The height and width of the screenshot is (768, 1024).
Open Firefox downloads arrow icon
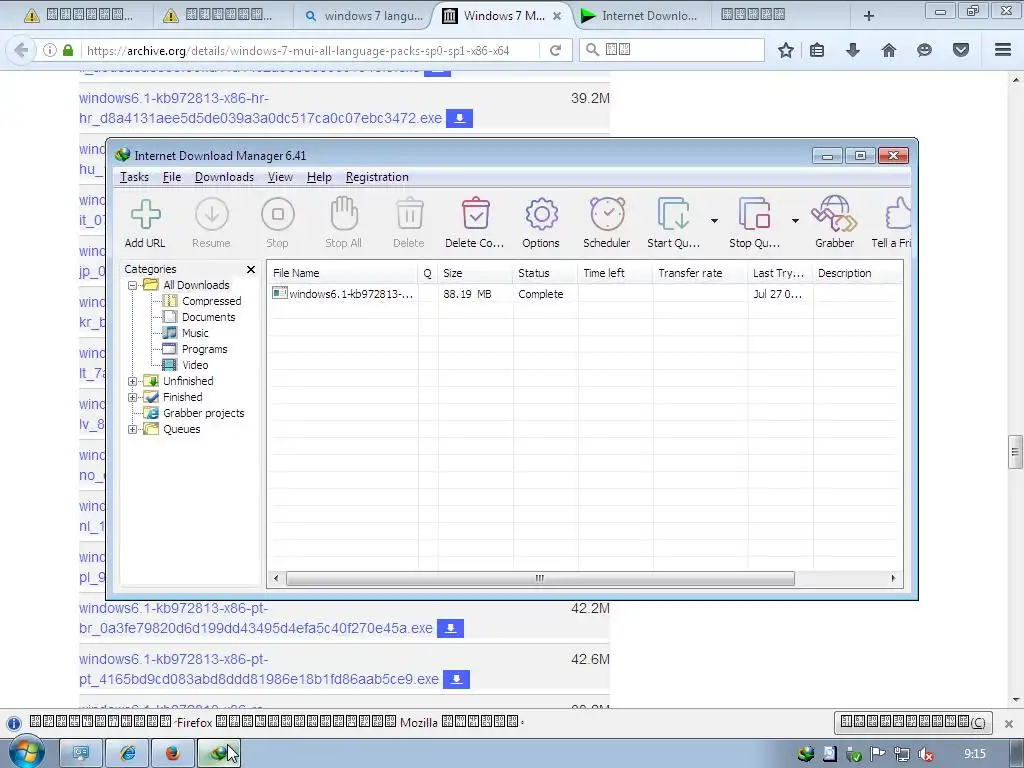[x=852, y=50]
